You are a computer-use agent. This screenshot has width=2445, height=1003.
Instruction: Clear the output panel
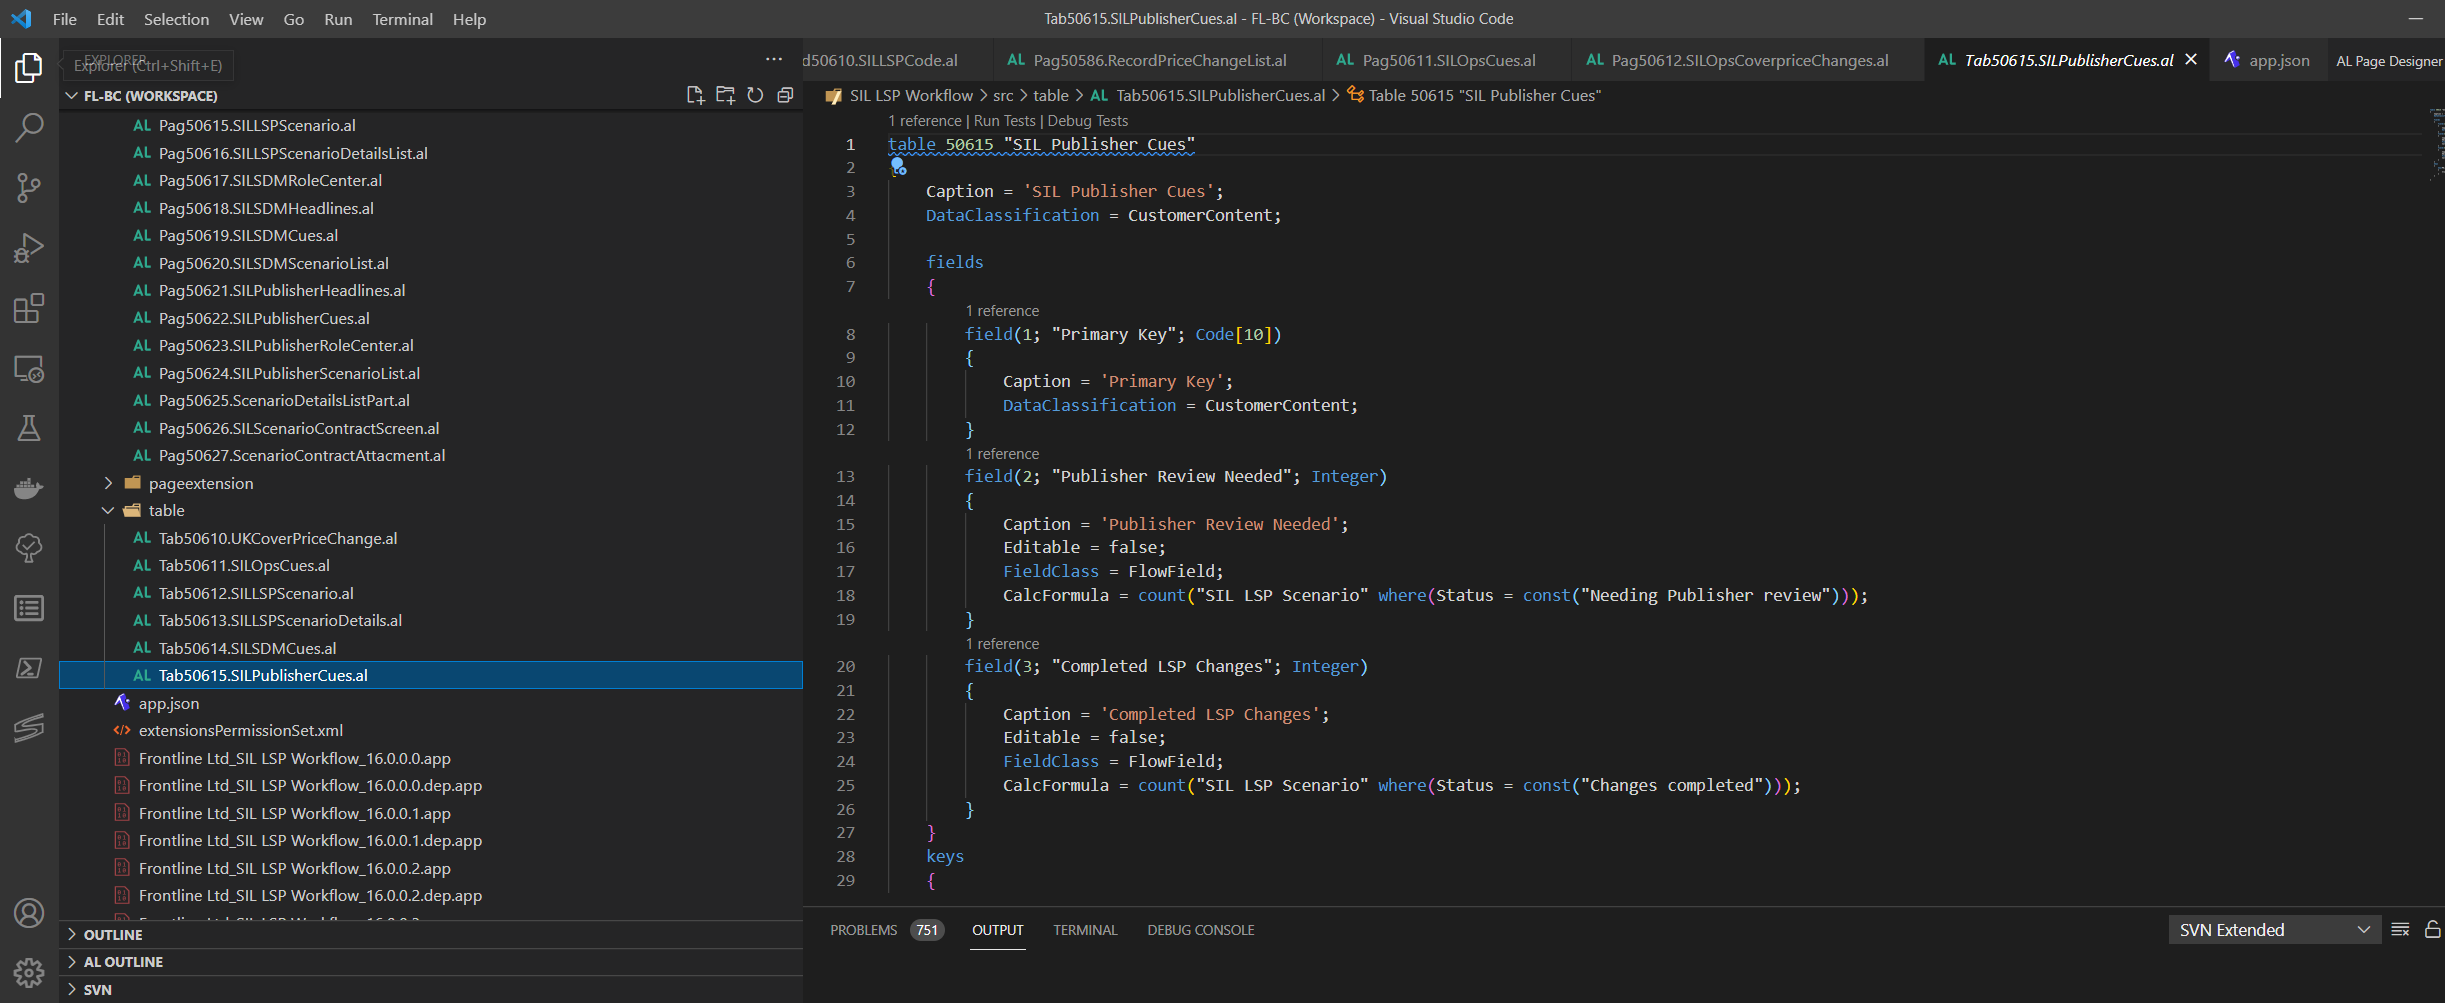coord(2400,930)
